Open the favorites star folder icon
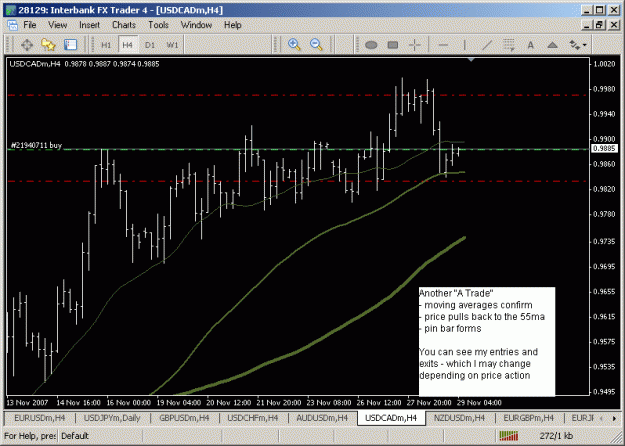This screenshot has width=625, height=446. click(48, 45)
